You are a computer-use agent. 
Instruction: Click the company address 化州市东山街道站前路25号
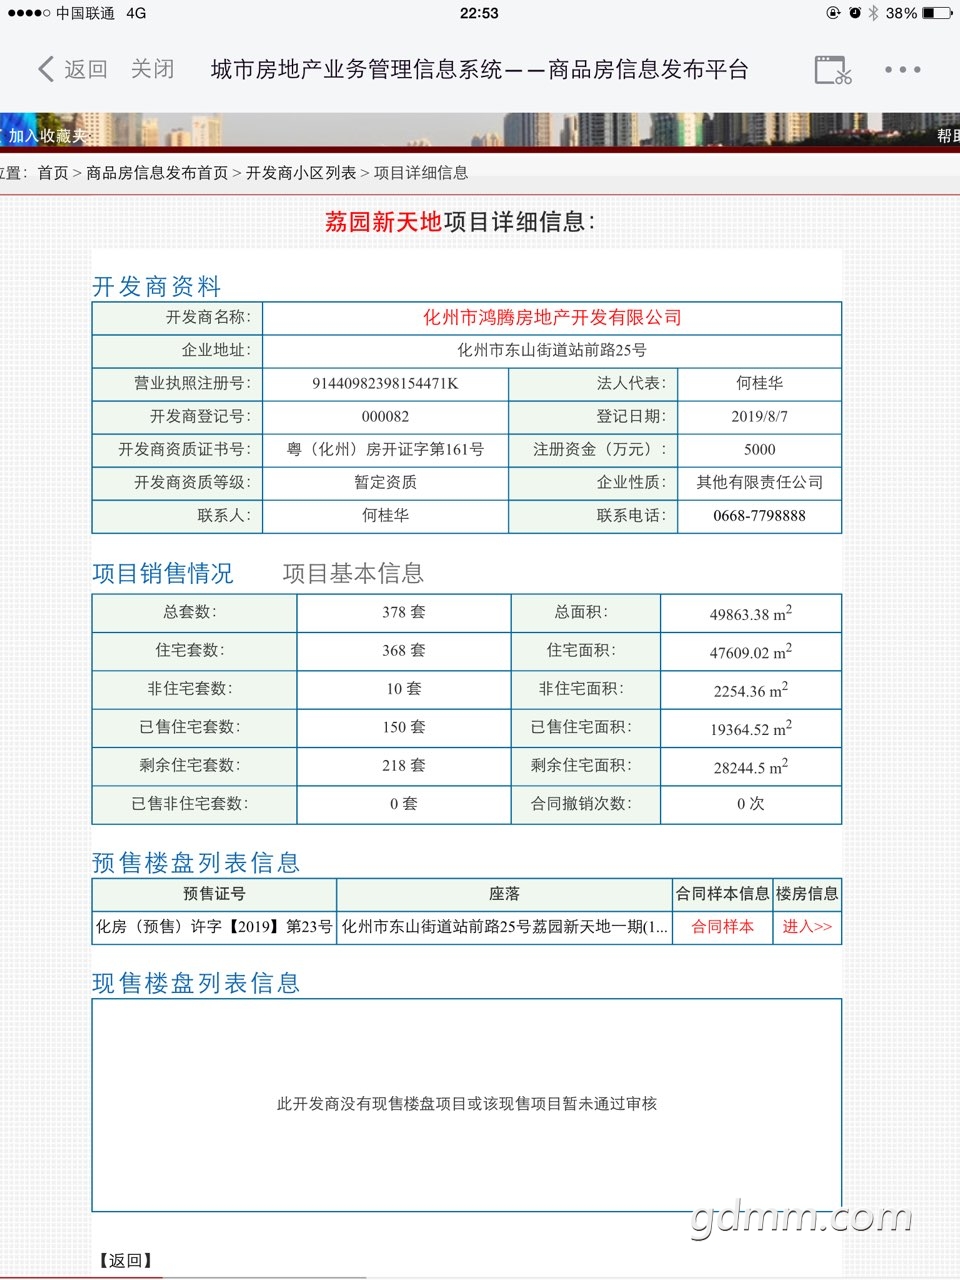coord(552,351)
